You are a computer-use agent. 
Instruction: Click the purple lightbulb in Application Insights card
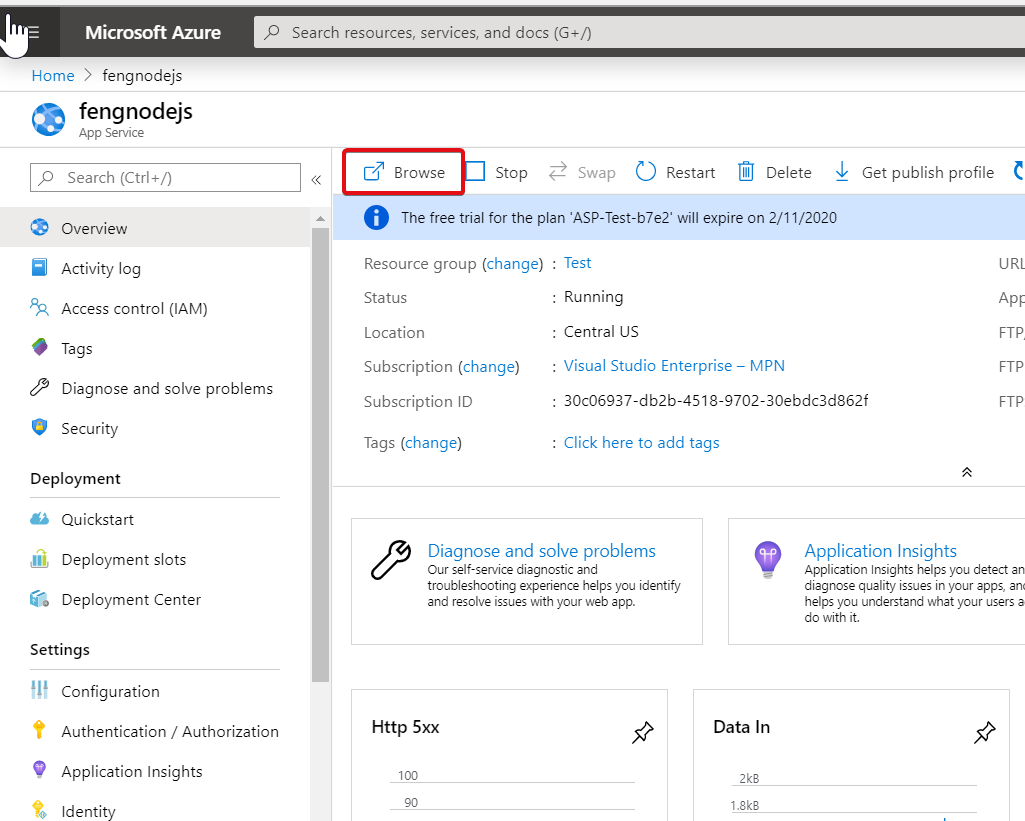point(768,560)
